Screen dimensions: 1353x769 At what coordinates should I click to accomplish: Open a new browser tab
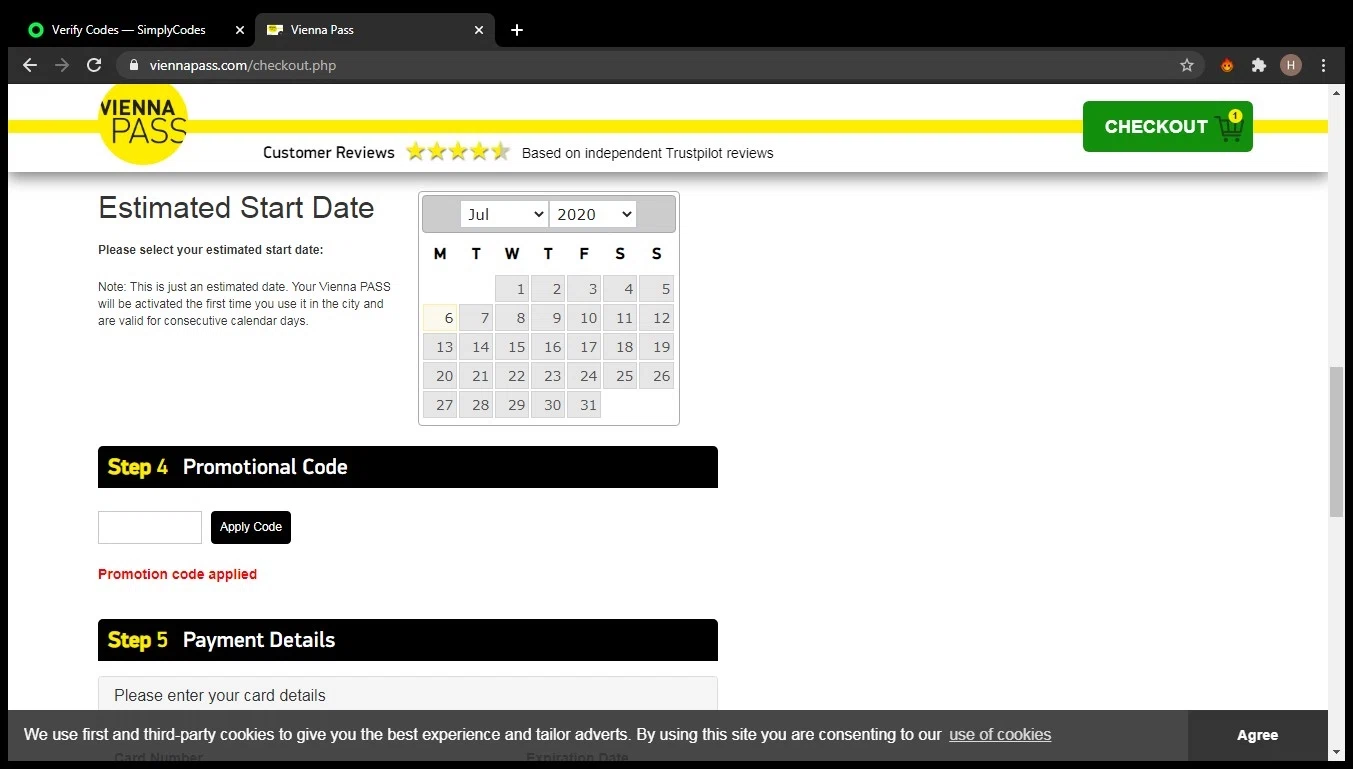pos(516,30)
